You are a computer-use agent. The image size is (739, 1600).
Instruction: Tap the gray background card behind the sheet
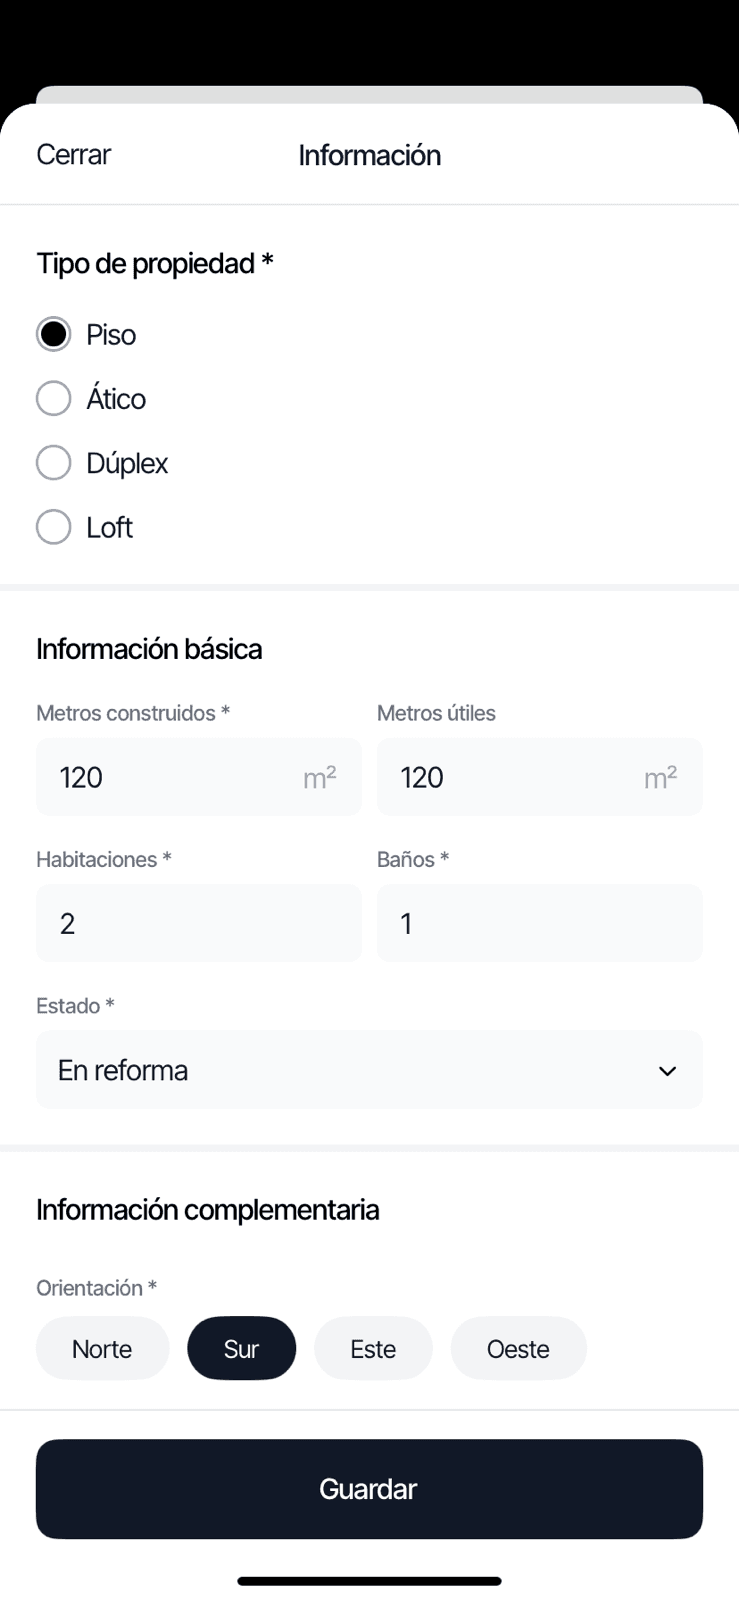[x=369, y=94]
